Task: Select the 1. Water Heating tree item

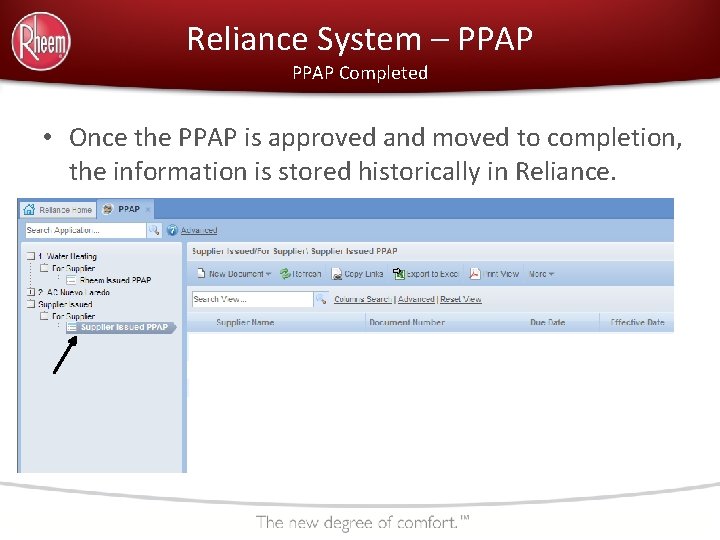Action: (68, 256)
